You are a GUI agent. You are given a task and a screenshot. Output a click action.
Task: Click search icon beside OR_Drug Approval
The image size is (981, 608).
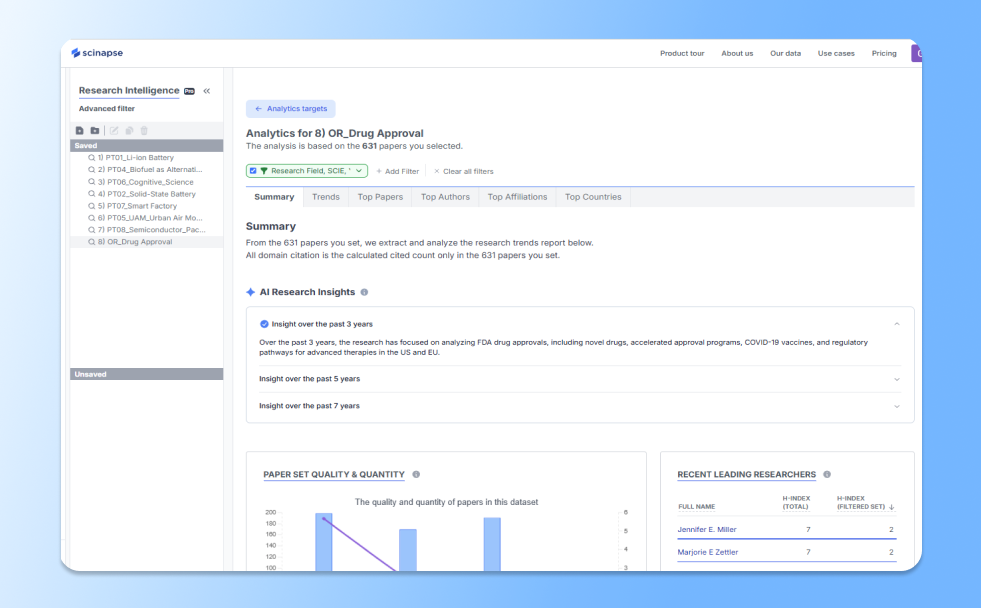(91, 242)
